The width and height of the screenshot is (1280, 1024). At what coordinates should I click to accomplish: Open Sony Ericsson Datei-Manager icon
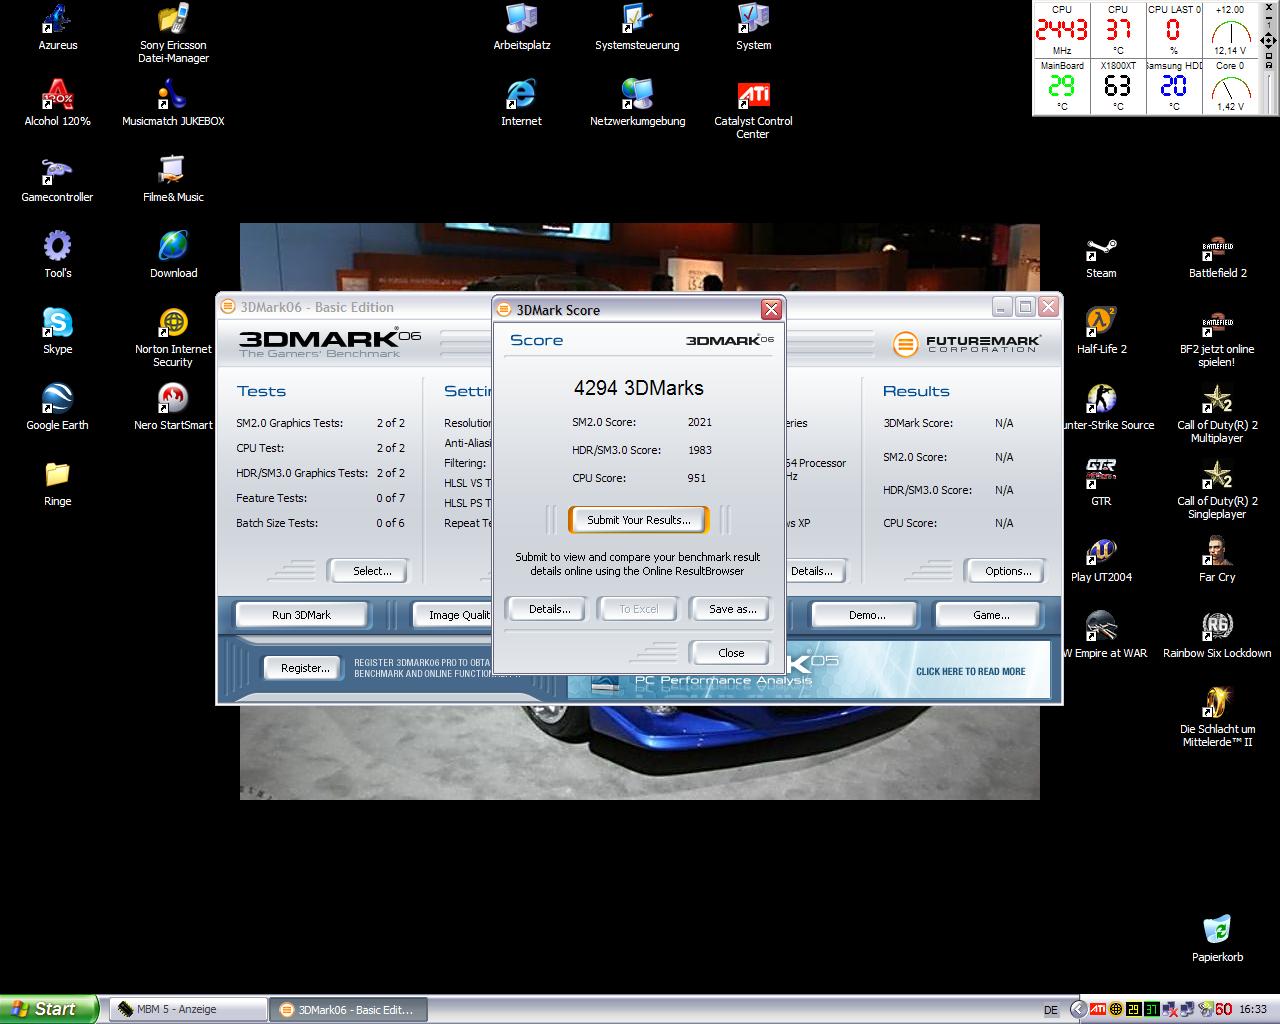pos(173,33)
